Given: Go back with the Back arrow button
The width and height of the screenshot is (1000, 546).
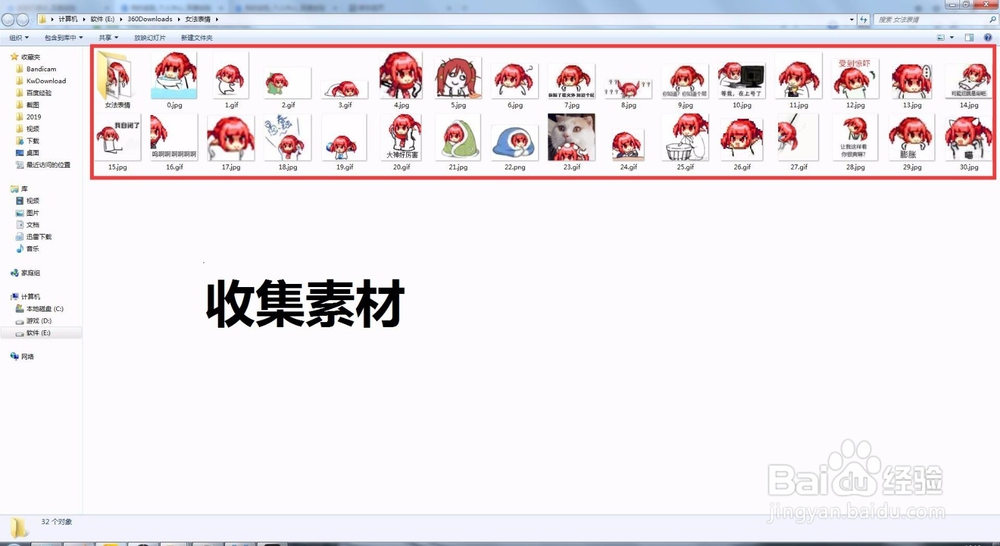Looking at the screenshot, I should coord(8,20).
